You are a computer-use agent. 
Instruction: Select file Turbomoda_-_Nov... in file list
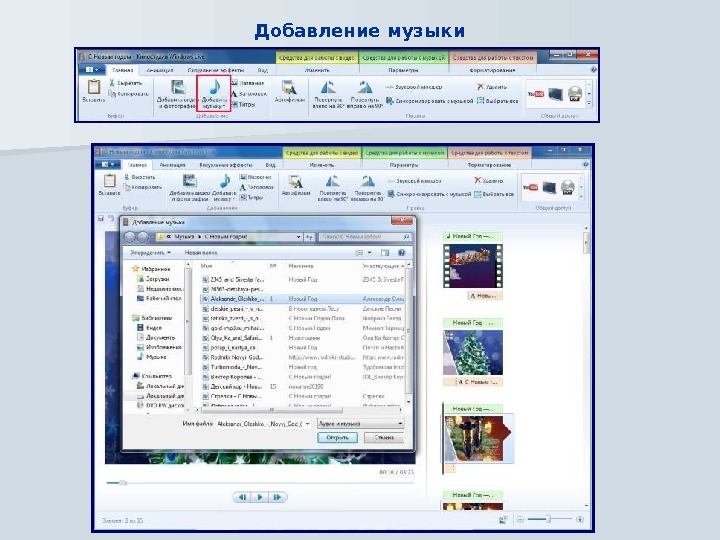click(x=303, y=367)
